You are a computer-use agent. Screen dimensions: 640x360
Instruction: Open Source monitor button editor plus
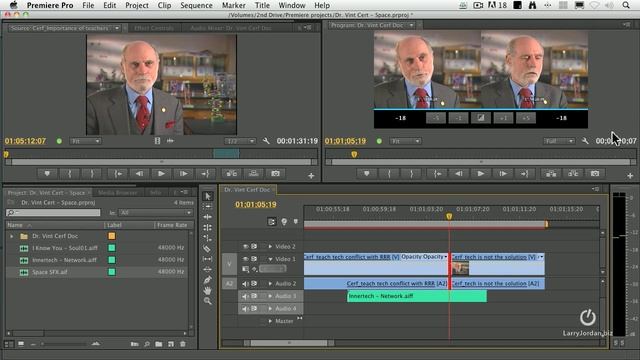(x=311, y=176)
